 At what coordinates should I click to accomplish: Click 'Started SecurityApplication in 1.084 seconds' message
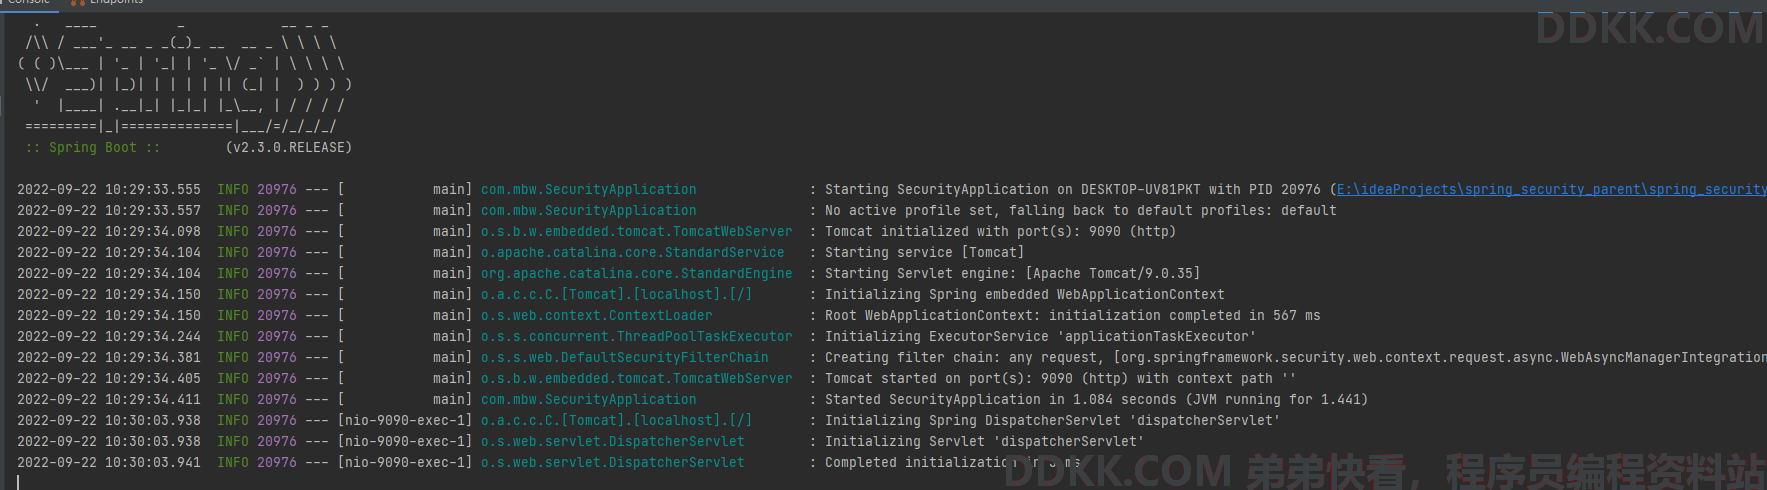1096,399
